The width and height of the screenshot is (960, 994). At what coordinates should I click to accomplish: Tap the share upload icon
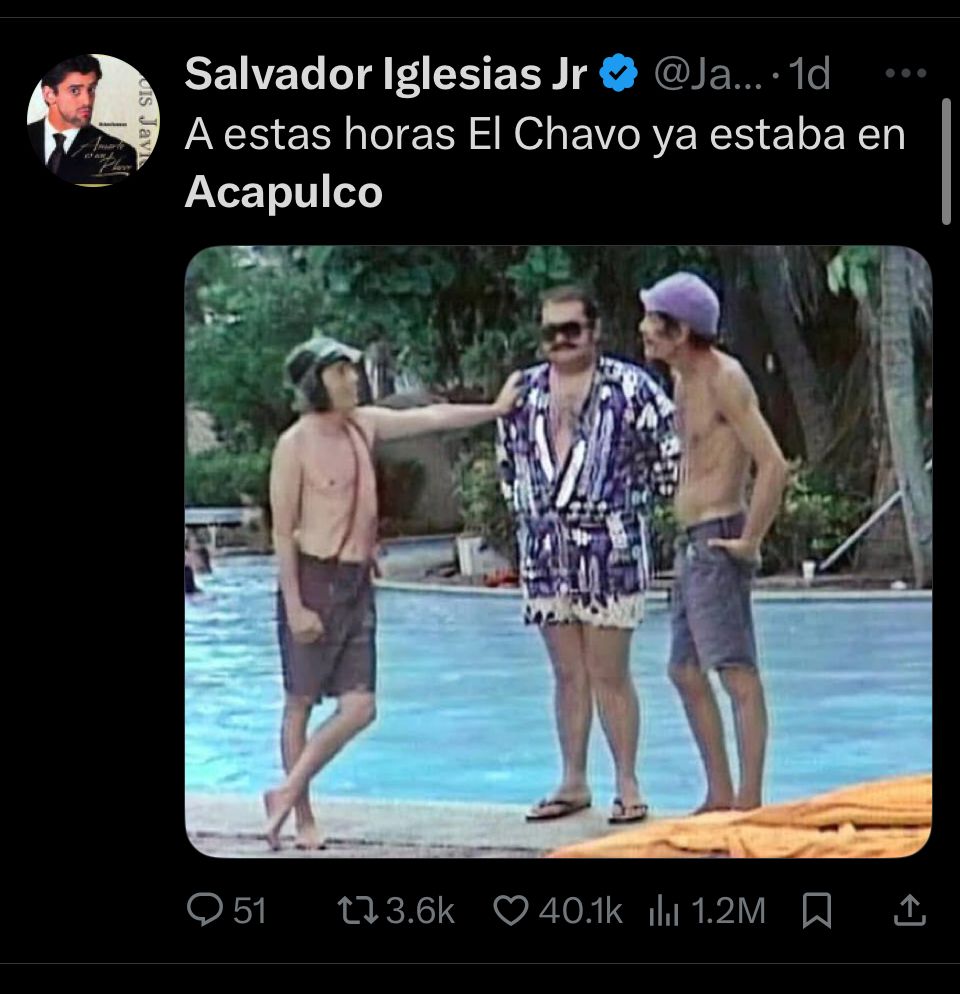click(x=910, y=910)
